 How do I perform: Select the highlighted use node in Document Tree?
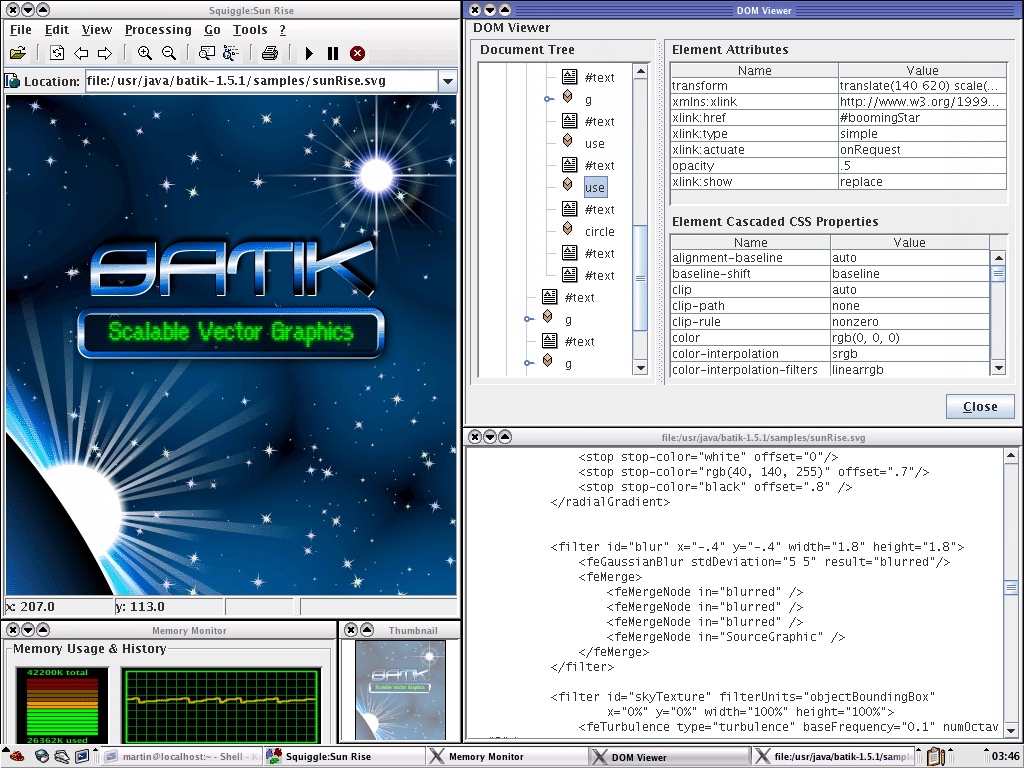coord(595,187)
